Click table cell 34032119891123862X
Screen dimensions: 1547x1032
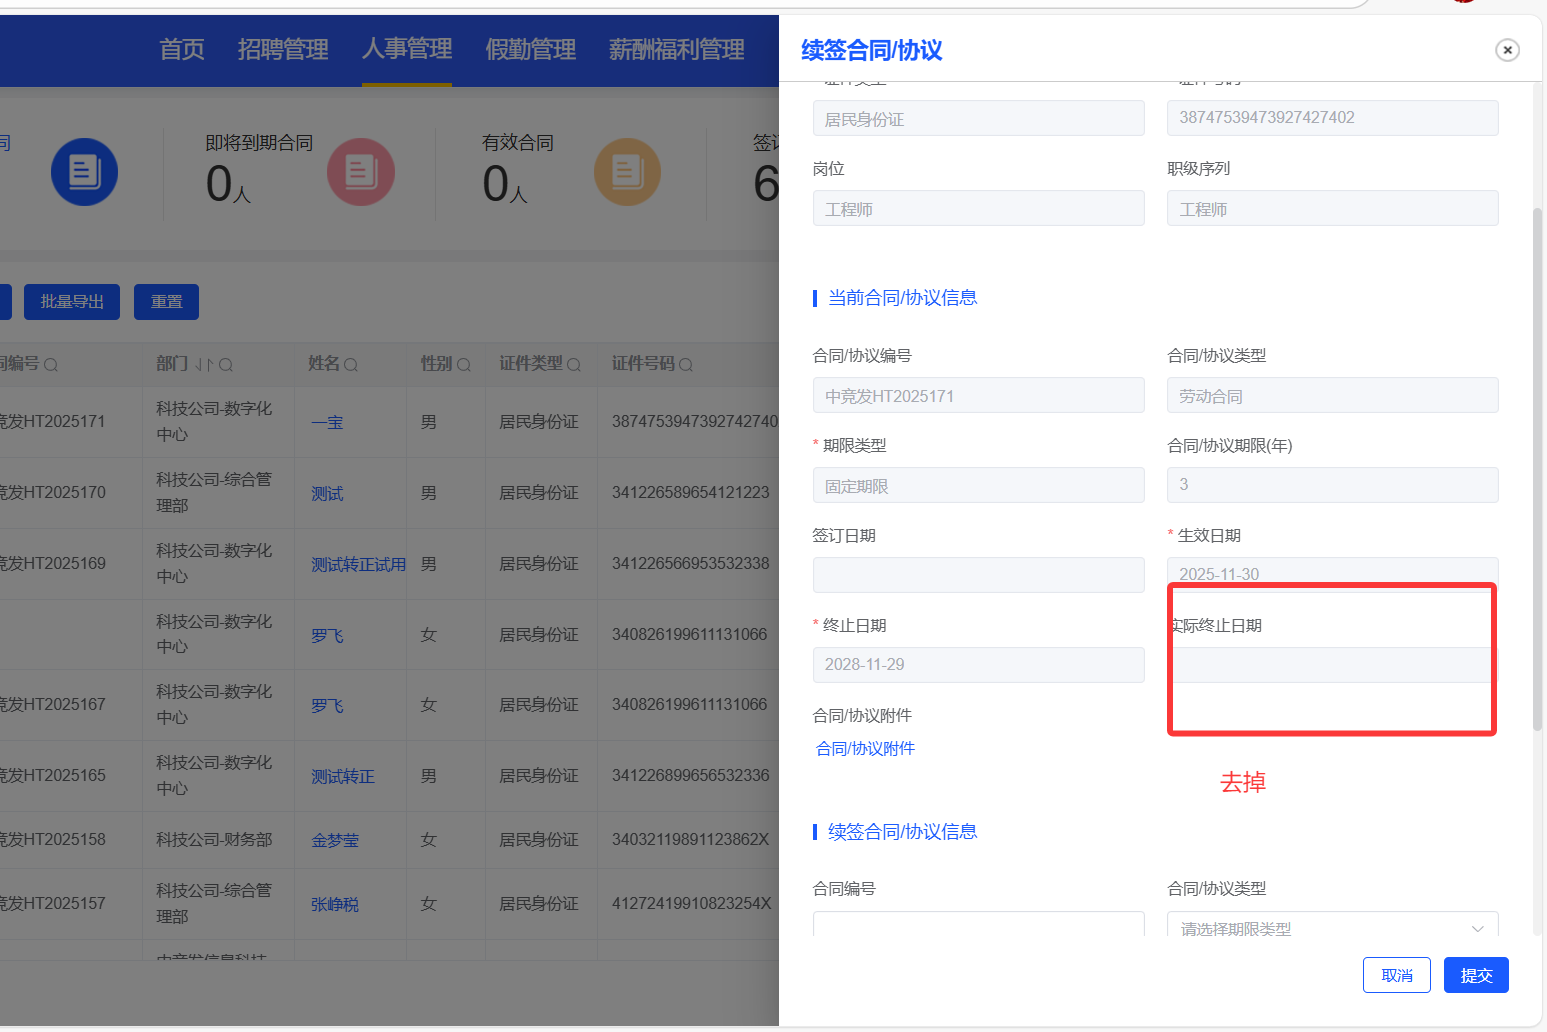(x=691, y=840)
